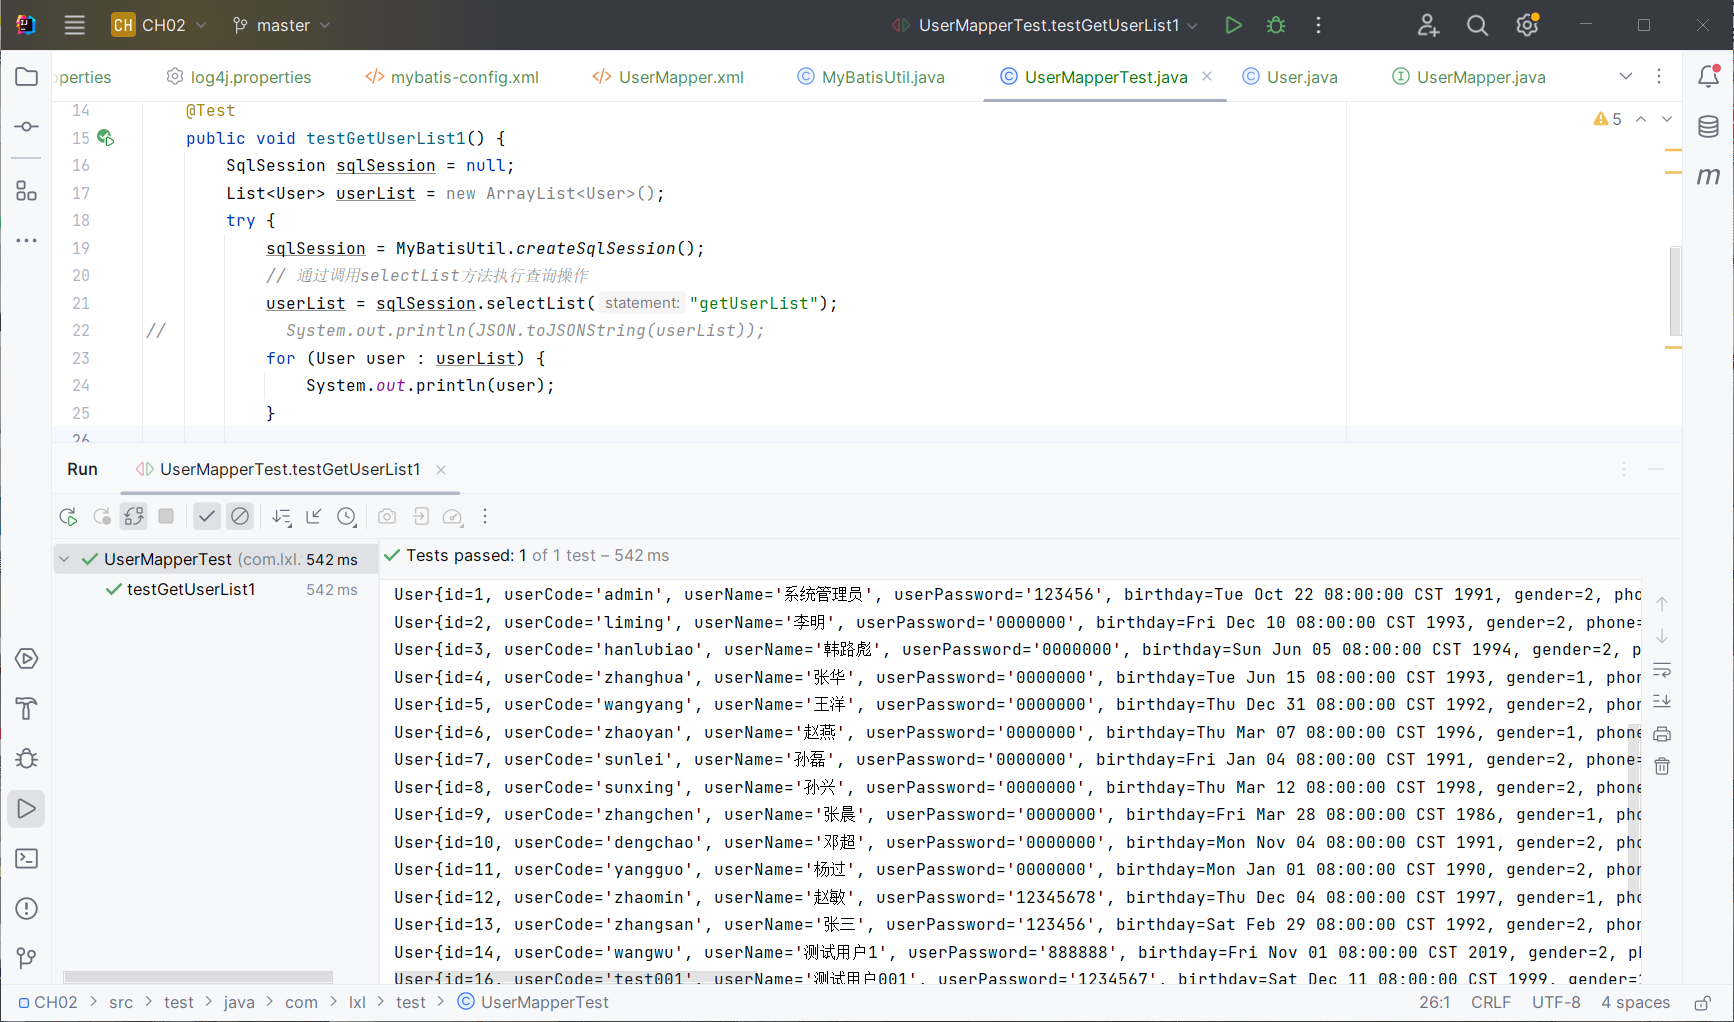
Task: Open IDE settings gear
Action: coord(1527,25)
